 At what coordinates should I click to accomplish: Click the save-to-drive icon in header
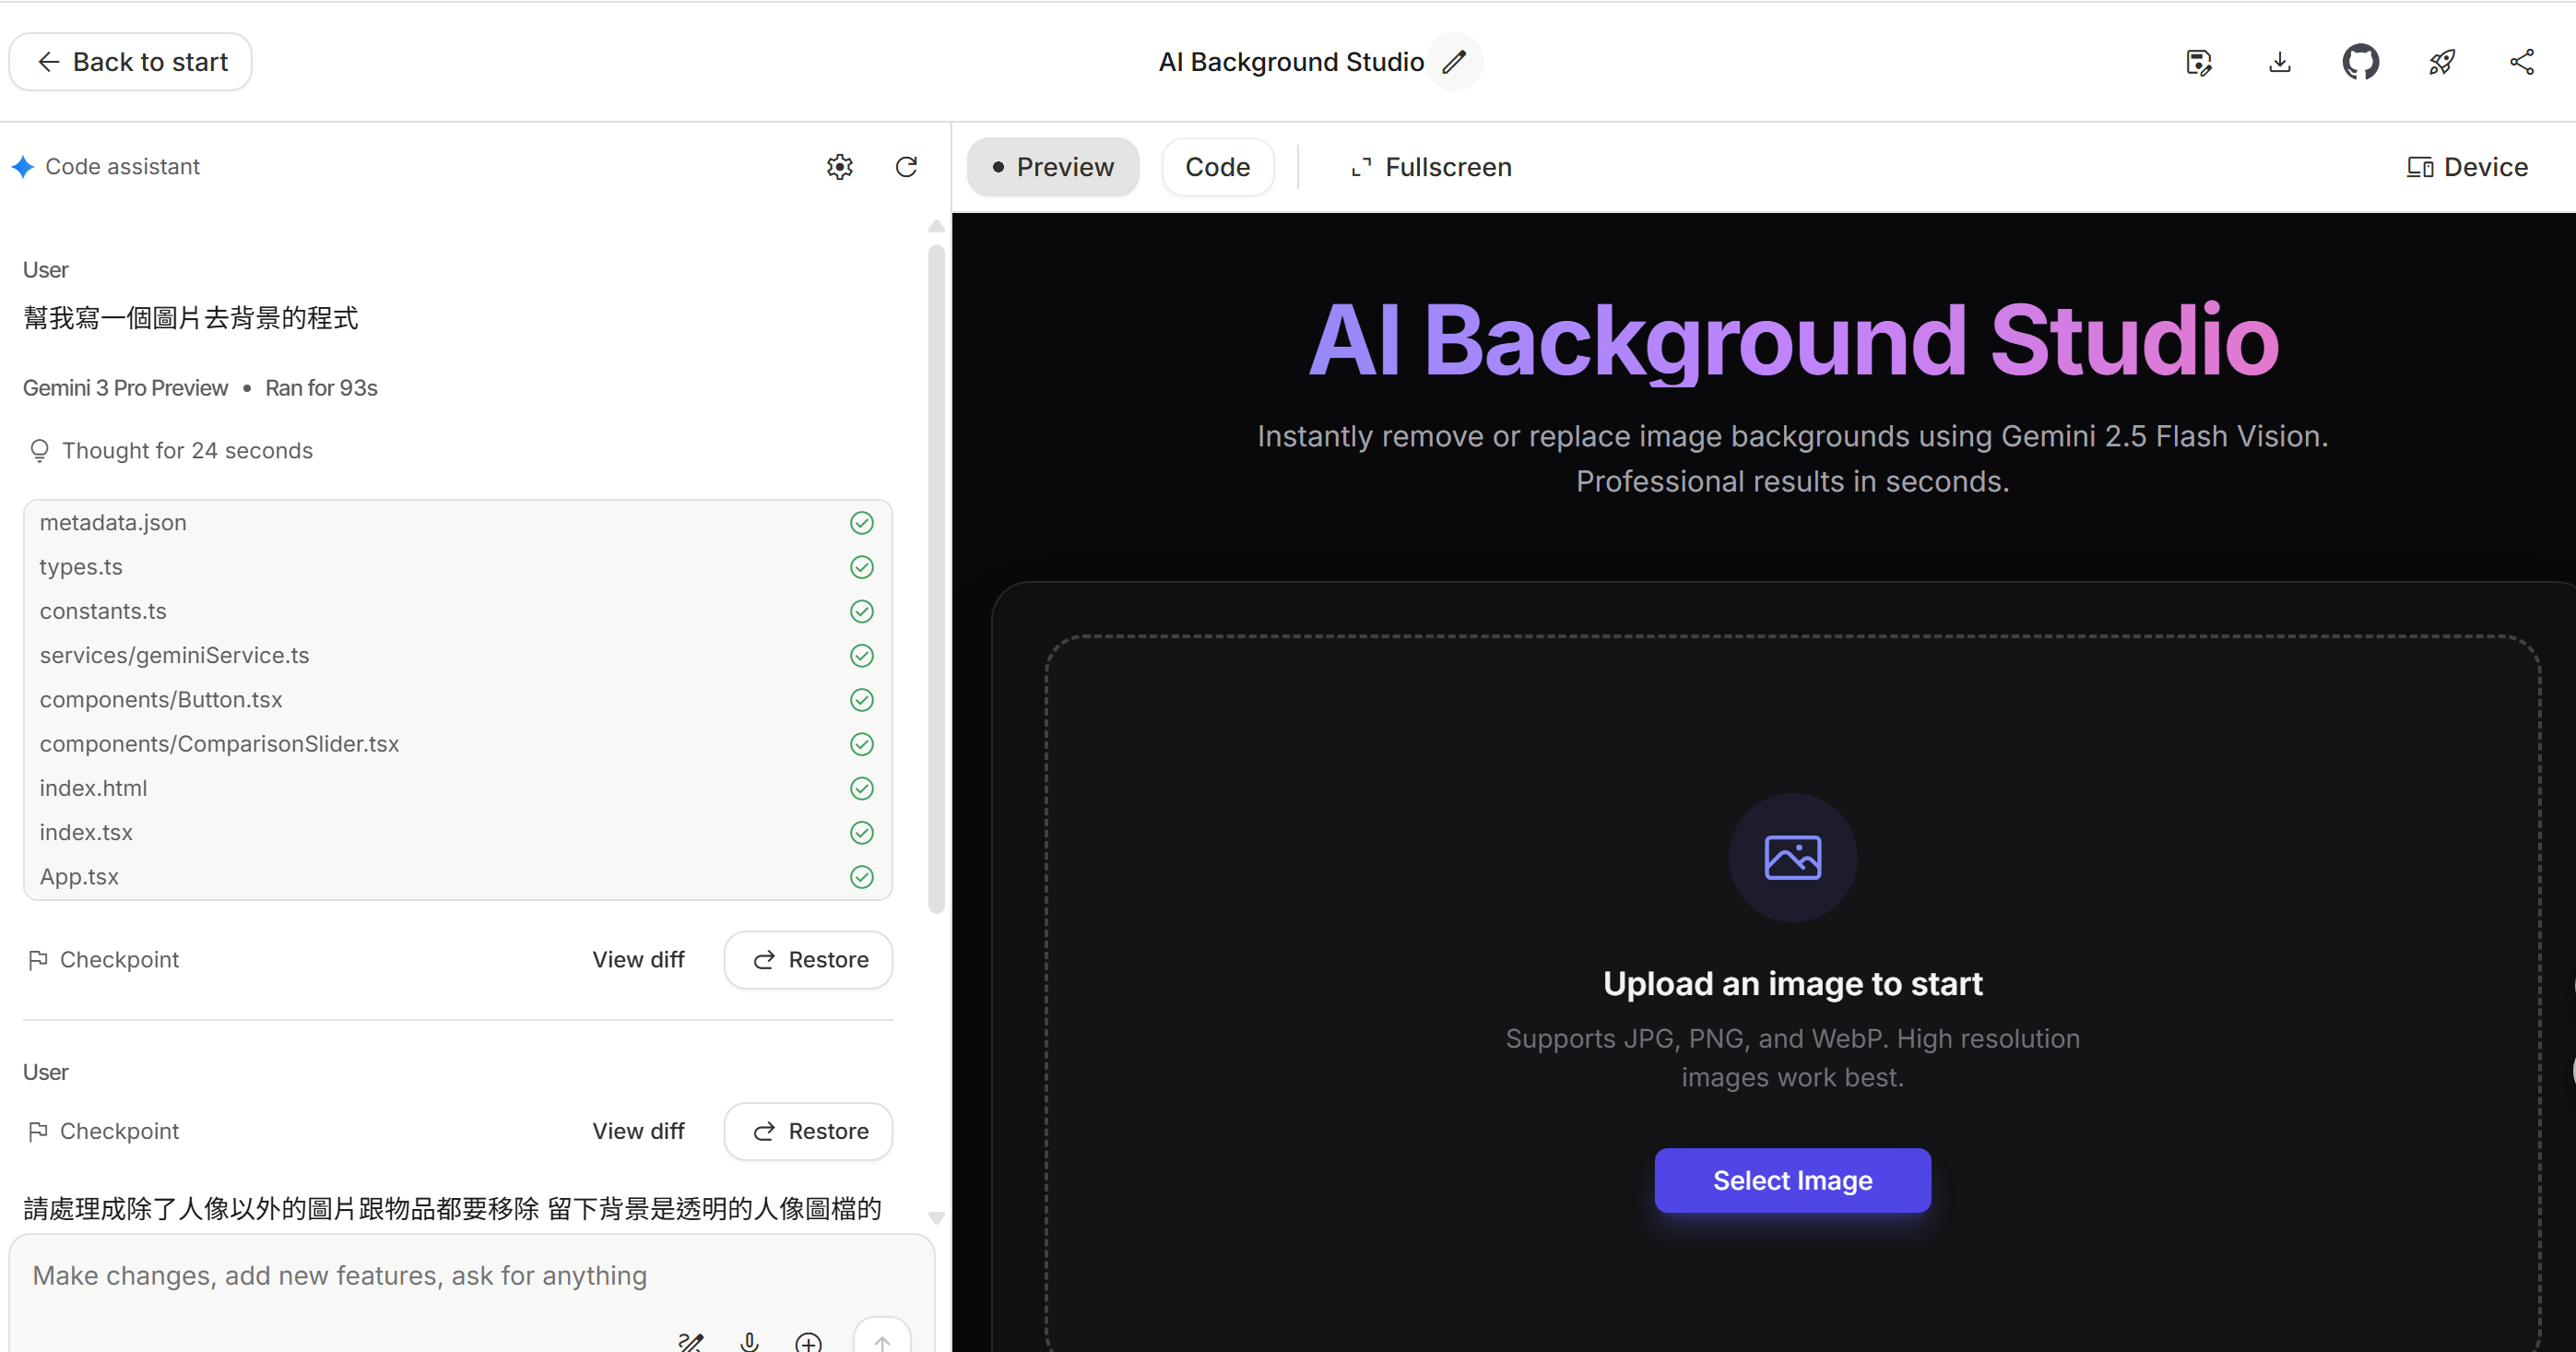click(x=2198, y=62)
